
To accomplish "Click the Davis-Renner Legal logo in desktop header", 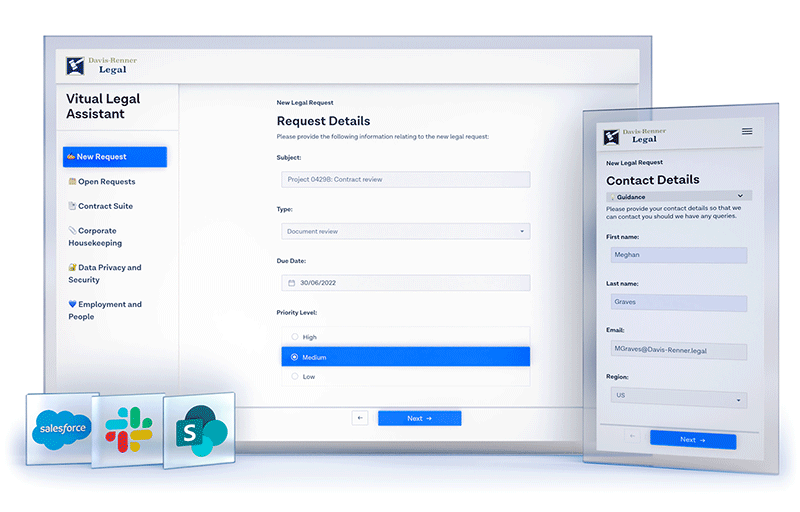I will (x=101, y=66).
